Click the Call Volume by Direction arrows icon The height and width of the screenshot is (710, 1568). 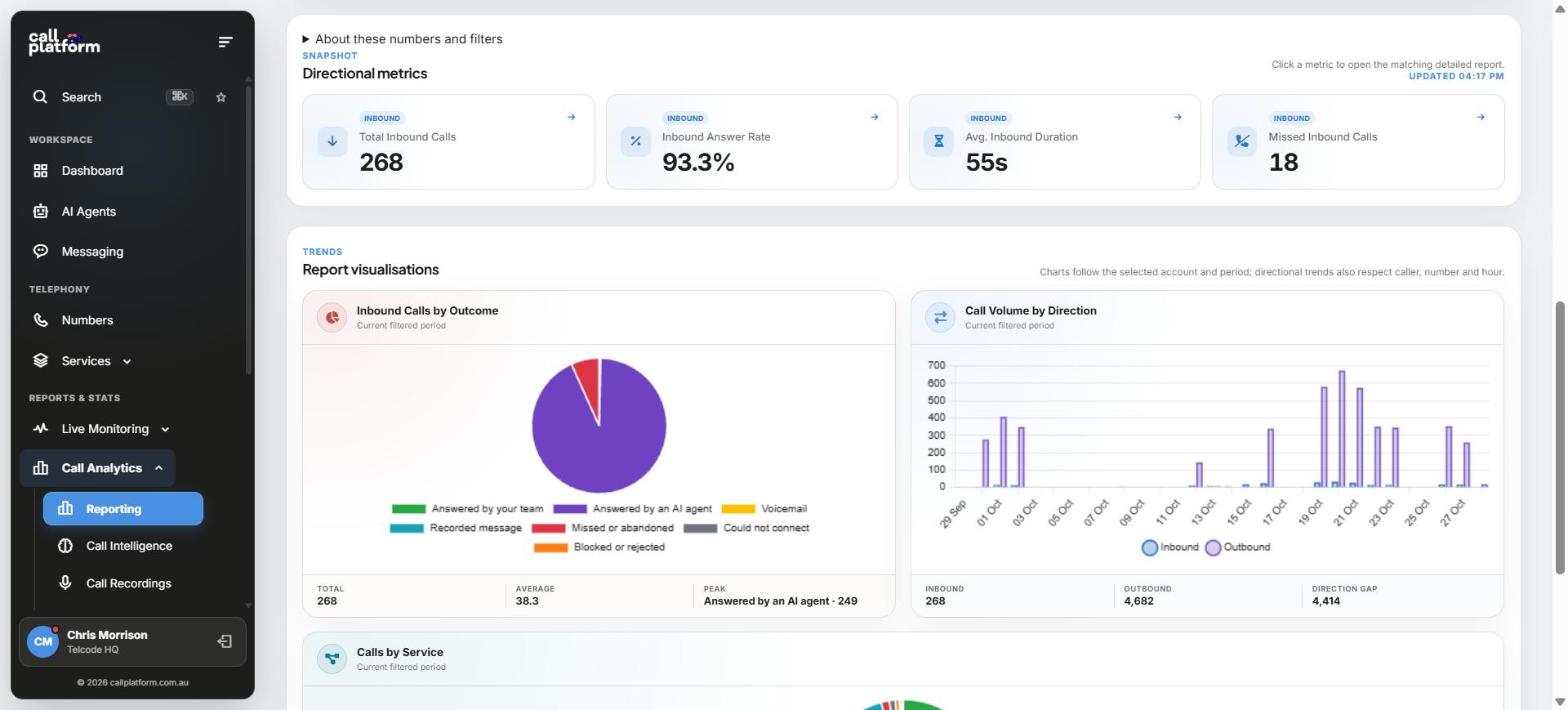pos(940,317)
